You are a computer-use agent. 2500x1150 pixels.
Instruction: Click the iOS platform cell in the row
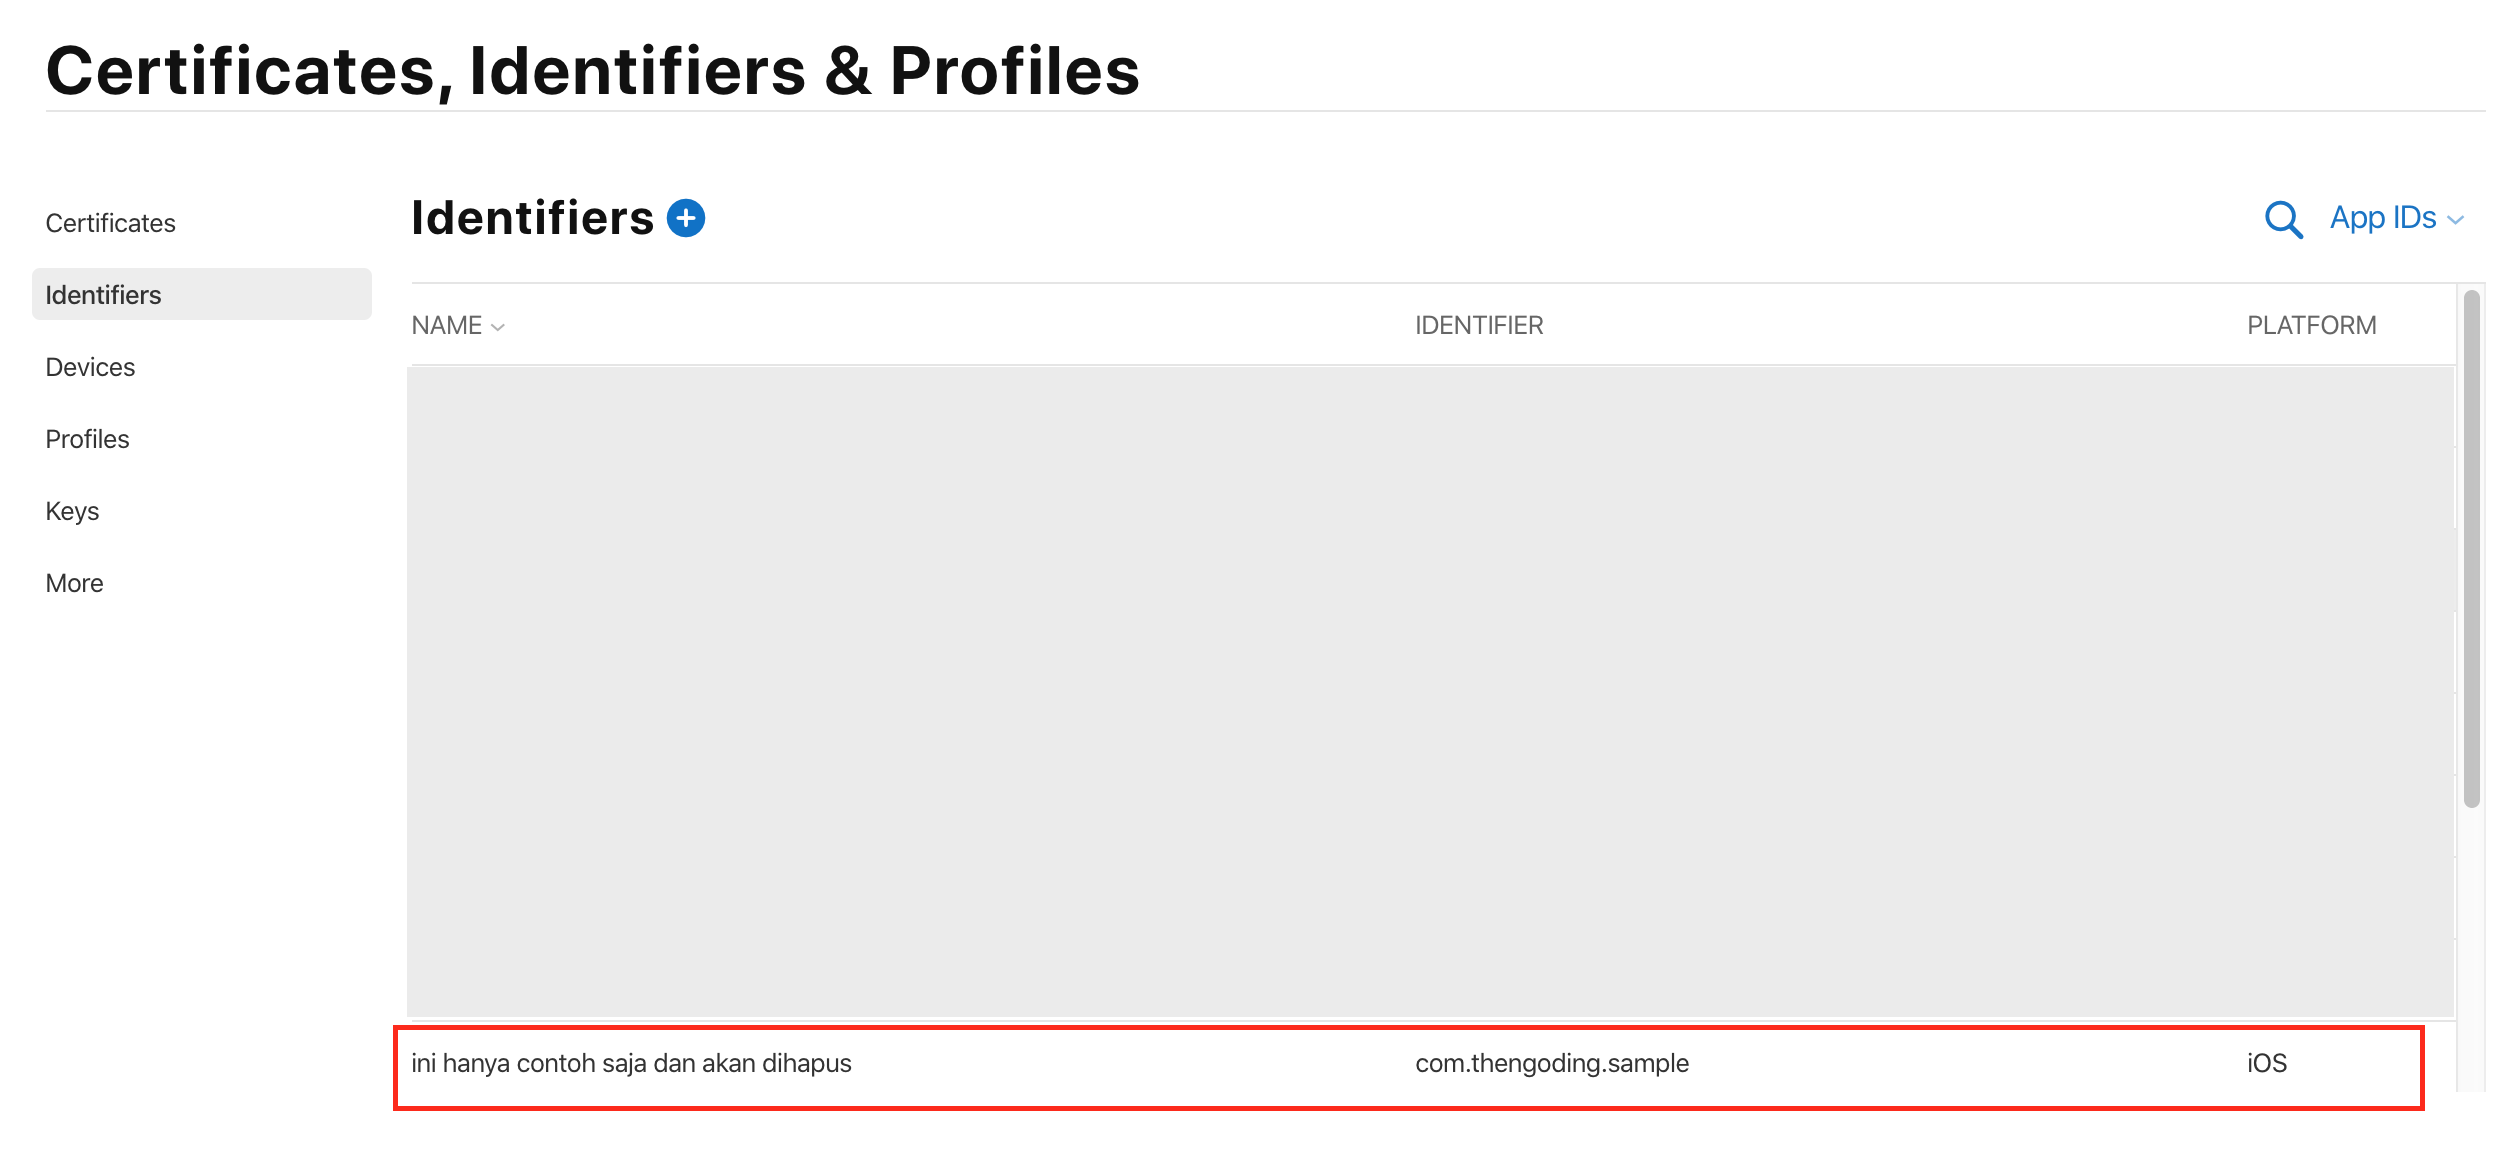click(2267, 1063)
